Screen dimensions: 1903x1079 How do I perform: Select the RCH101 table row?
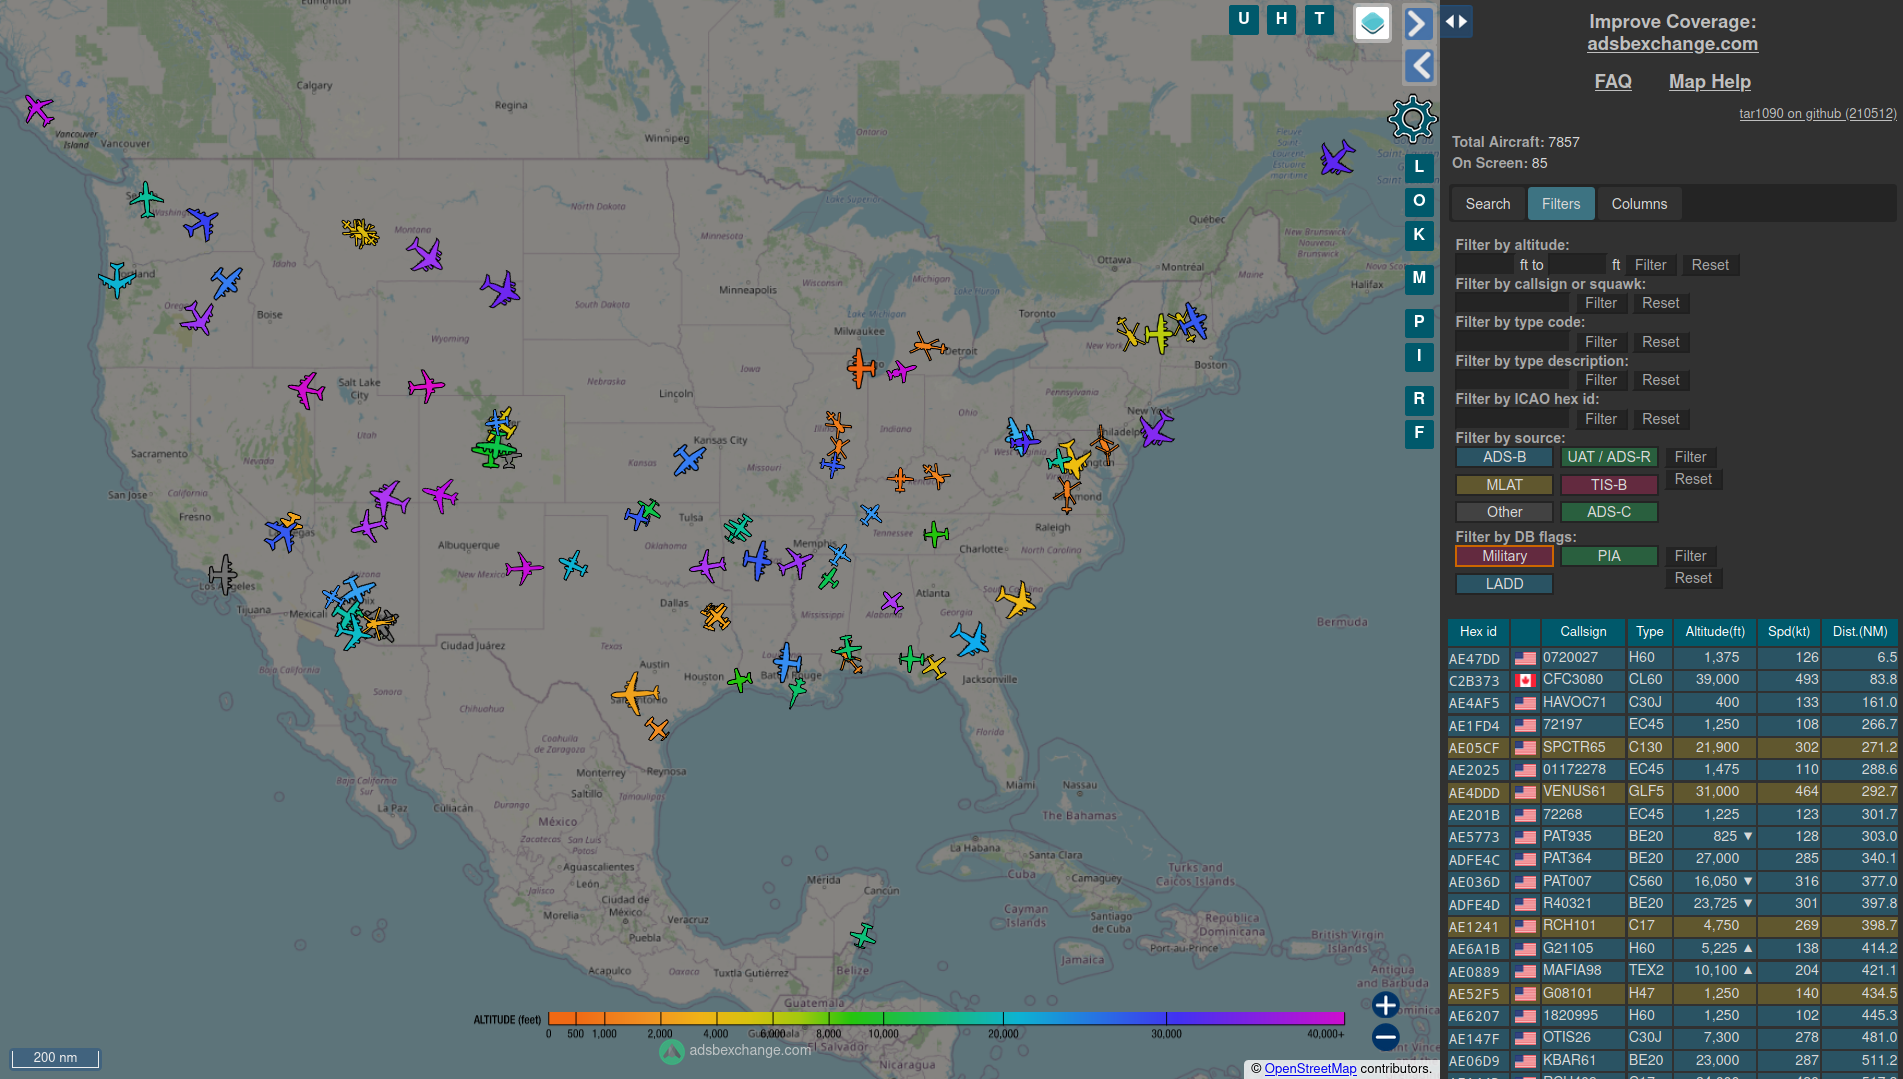pos(1672,926)
